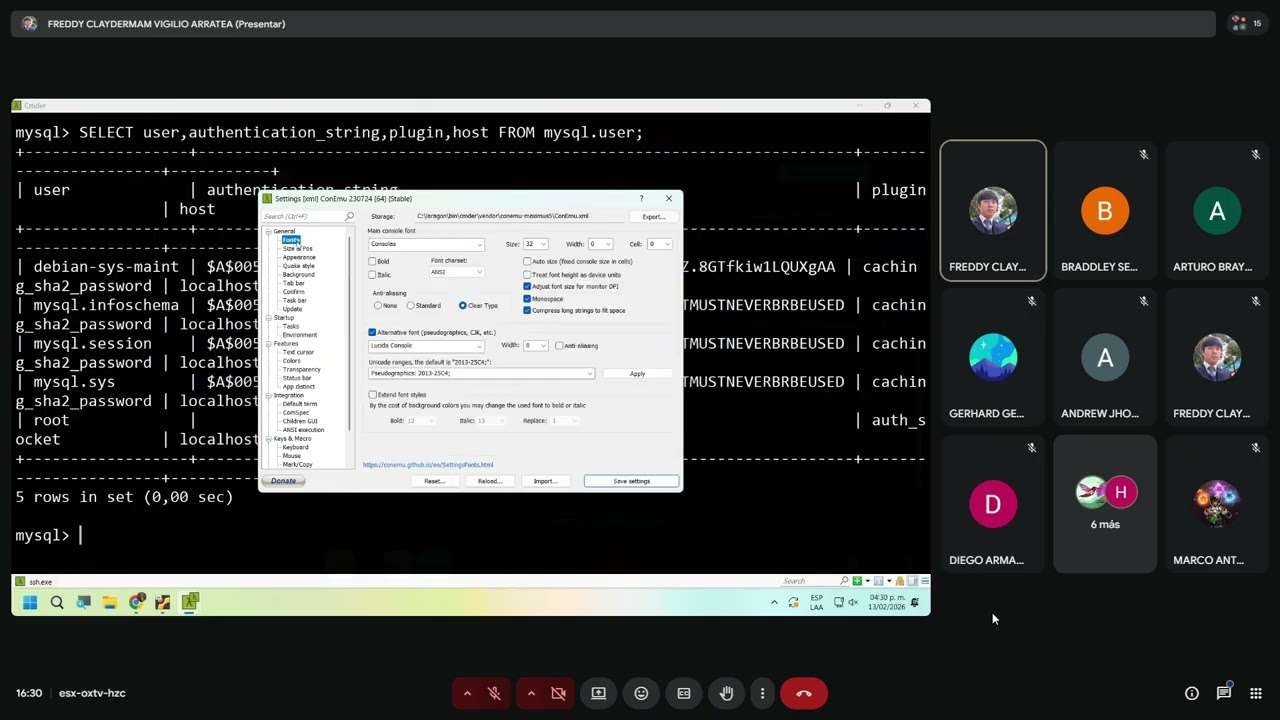Viewport: 1280px width, 720px height.
Task: Click Windows Start button in shared taskbar
Action: (30, 602)
